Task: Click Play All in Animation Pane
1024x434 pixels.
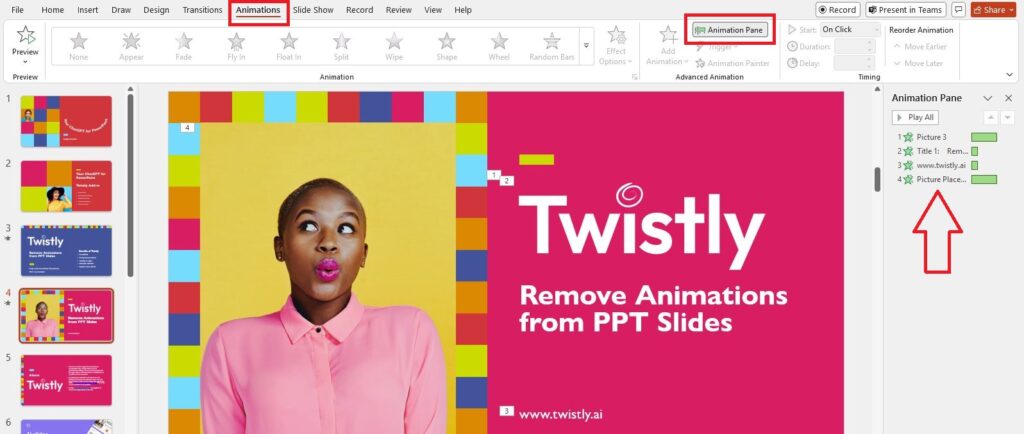Action: coord(915,117)
